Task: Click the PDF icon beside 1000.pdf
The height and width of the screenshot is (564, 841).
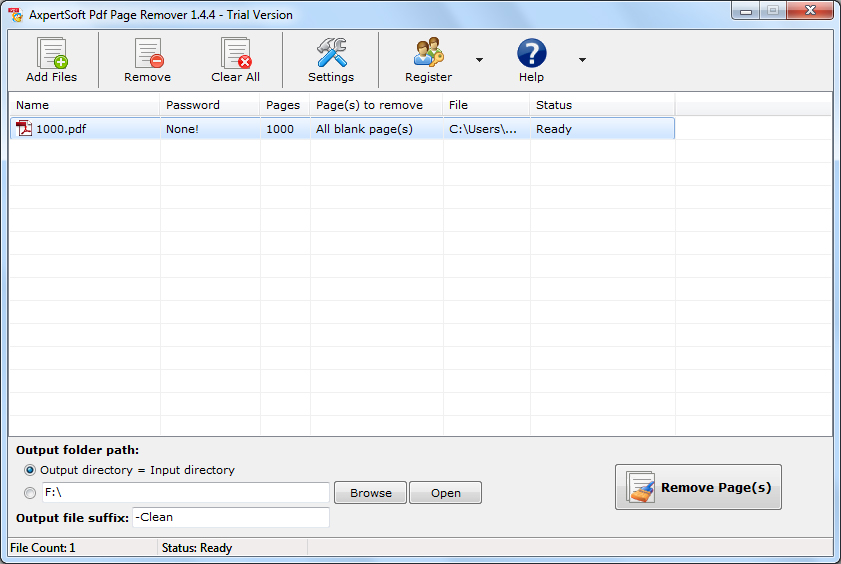Action: (x=24, y=129)
